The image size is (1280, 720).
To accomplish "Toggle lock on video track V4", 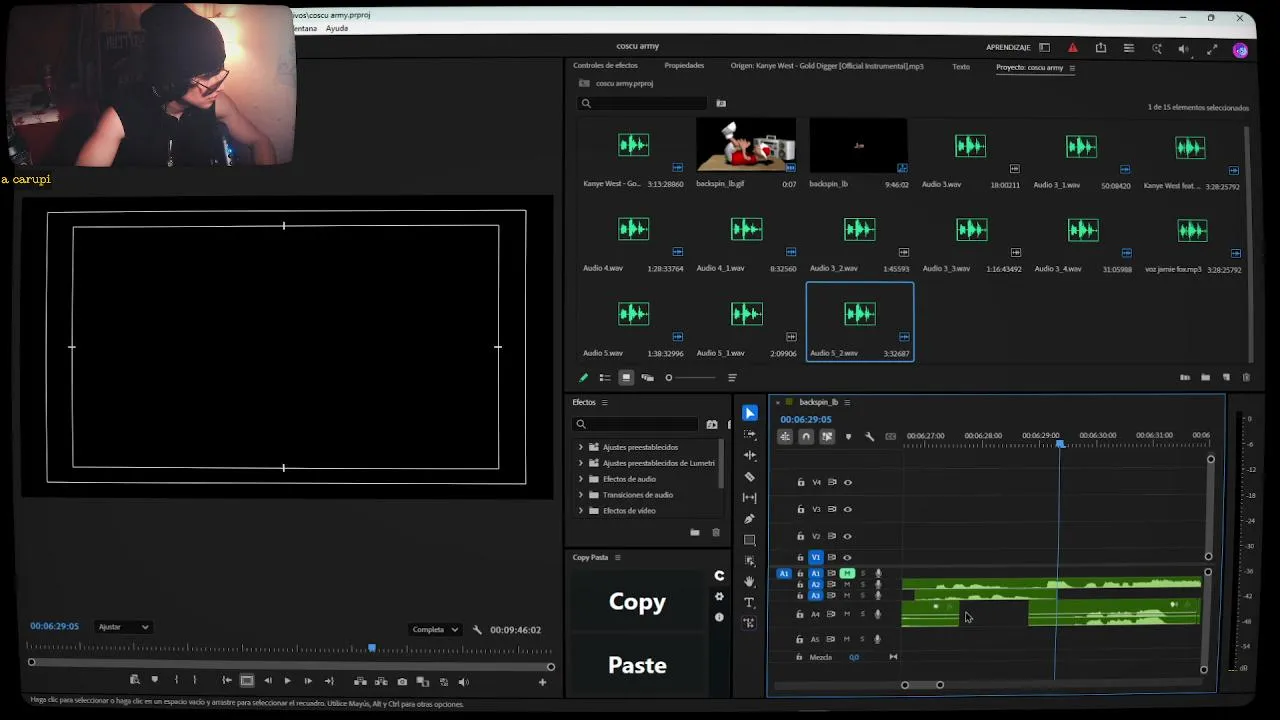I will [801, 482].
